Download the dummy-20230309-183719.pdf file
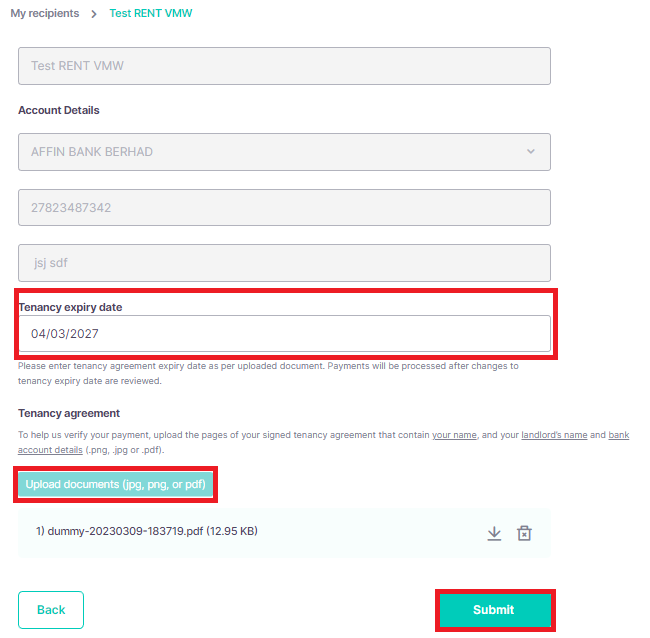The height and width of the screenshot is (638, 650). point(494,533)
